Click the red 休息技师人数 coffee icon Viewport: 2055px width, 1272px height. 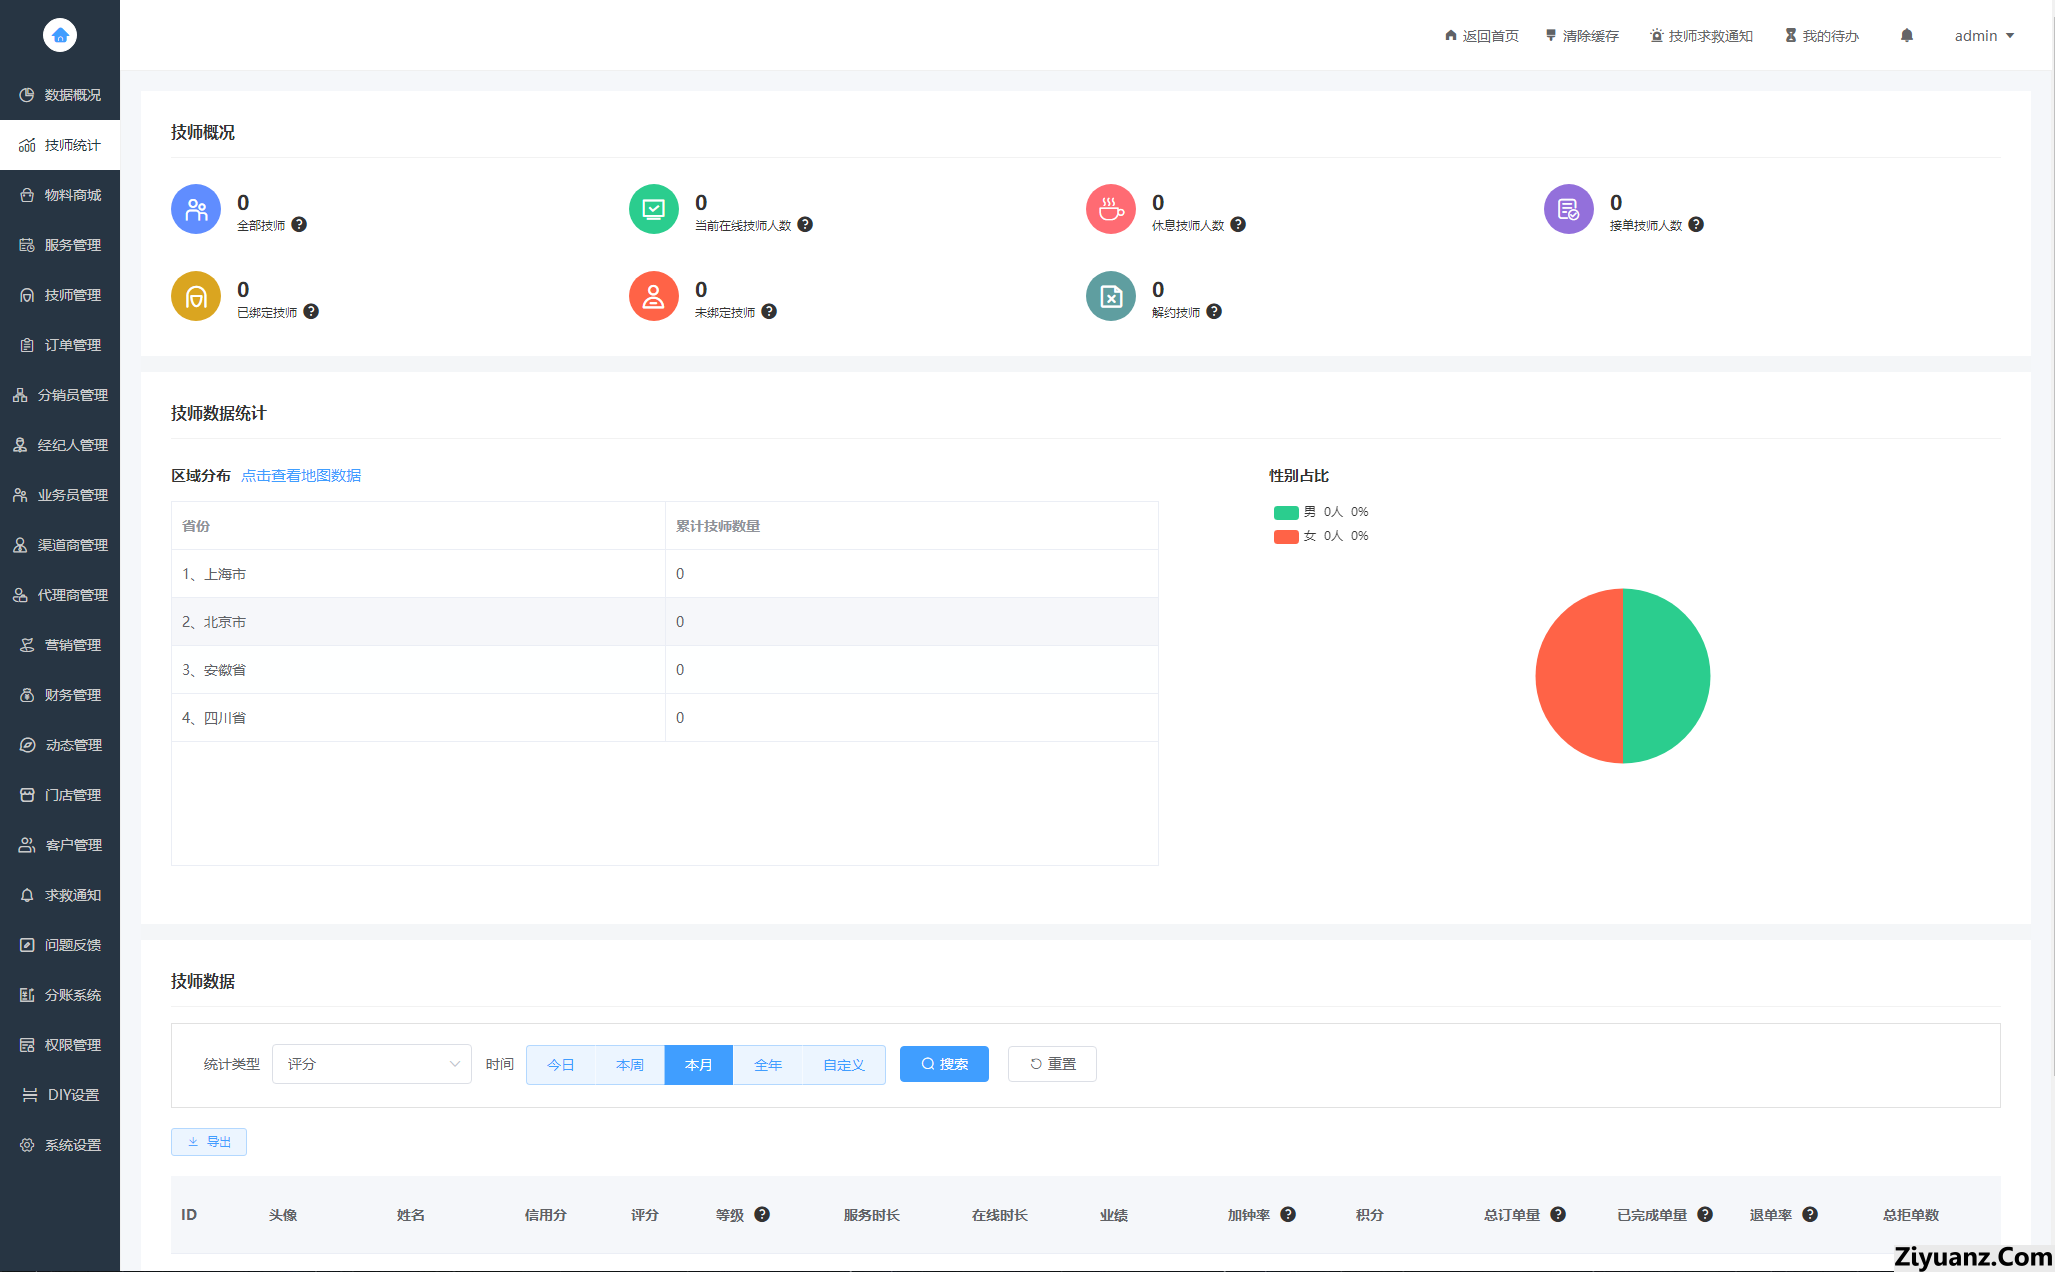point(1110,209)
